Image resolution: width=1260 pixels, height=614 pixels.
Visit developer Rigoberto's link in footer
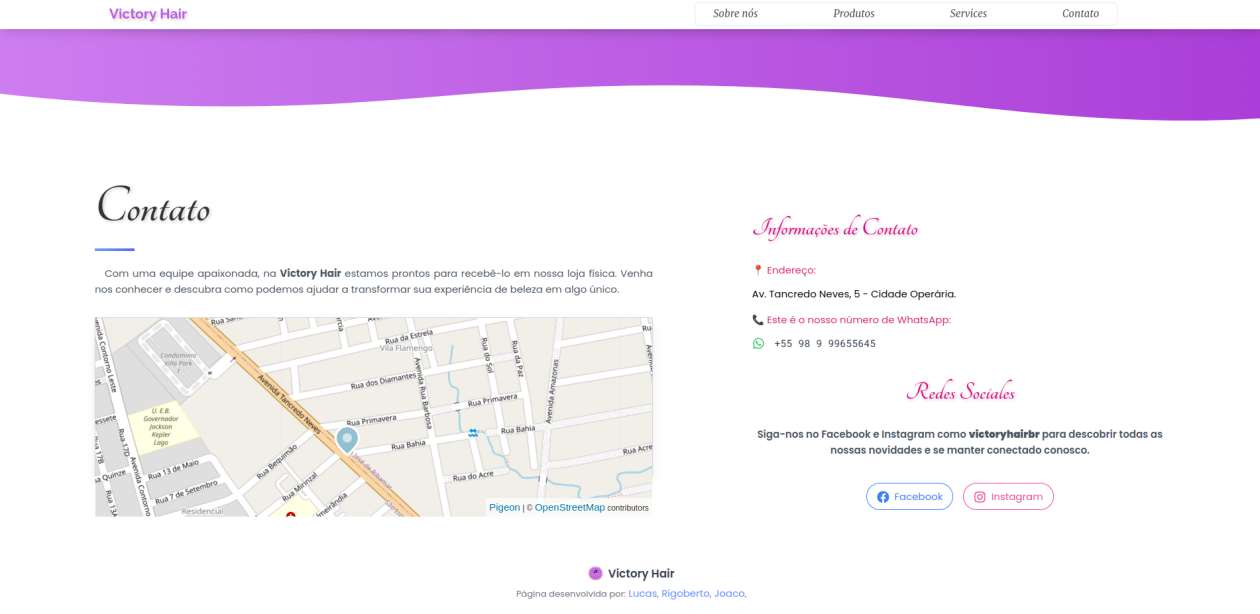click(685, 594)
